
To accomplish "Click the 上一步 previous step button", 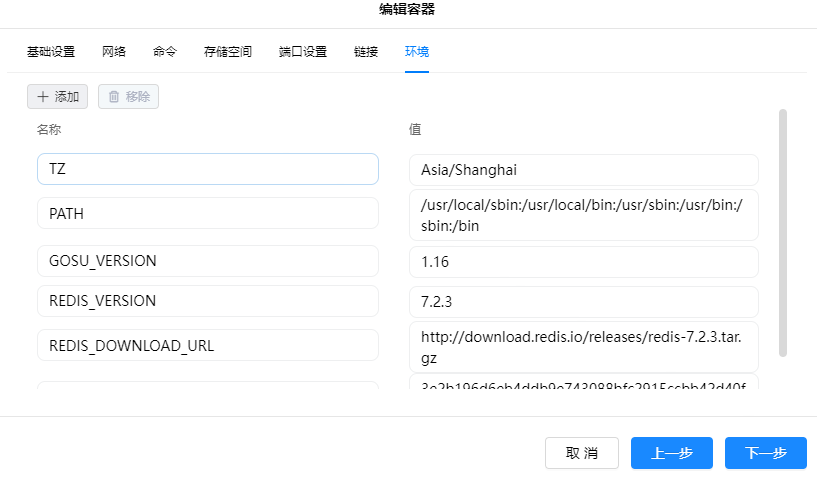I will (672, 453).
